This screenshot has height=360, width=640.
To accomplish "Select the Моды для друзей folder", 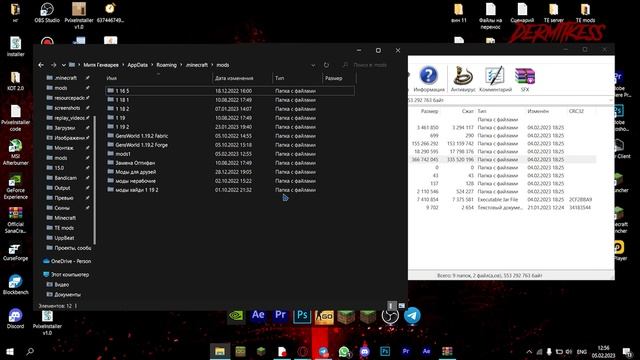I will (x=230, y=171).
